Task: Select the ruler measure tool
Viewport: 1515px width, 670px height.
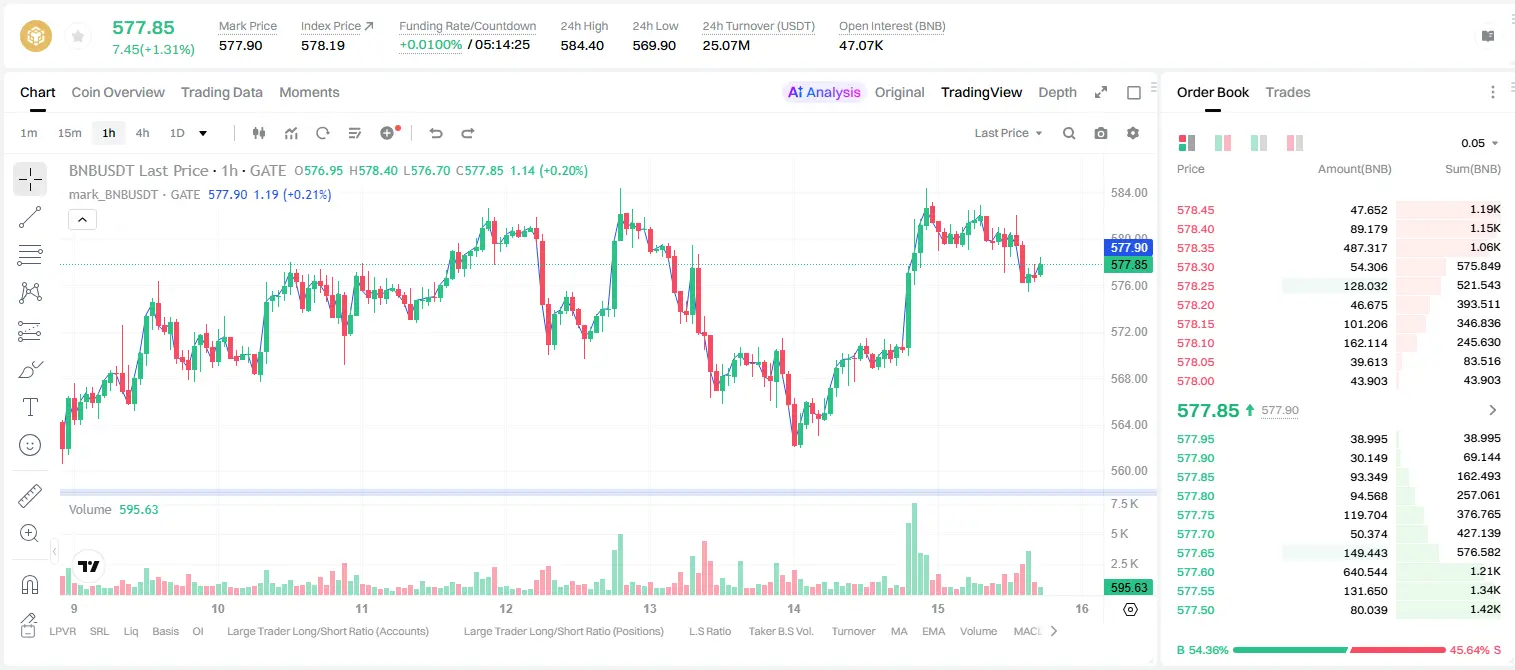Action: click(30, 496)
